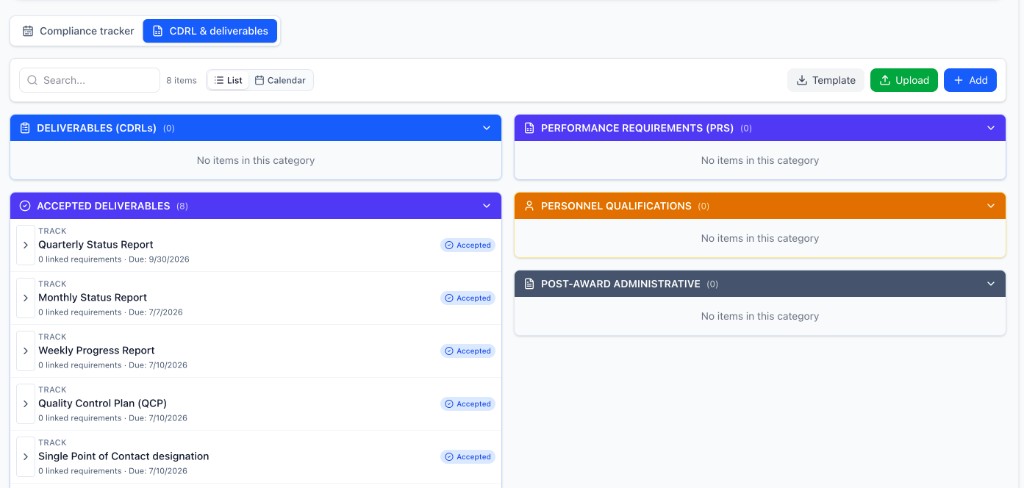Expand the Monthly Status Report row

click(x=26, y=298)
